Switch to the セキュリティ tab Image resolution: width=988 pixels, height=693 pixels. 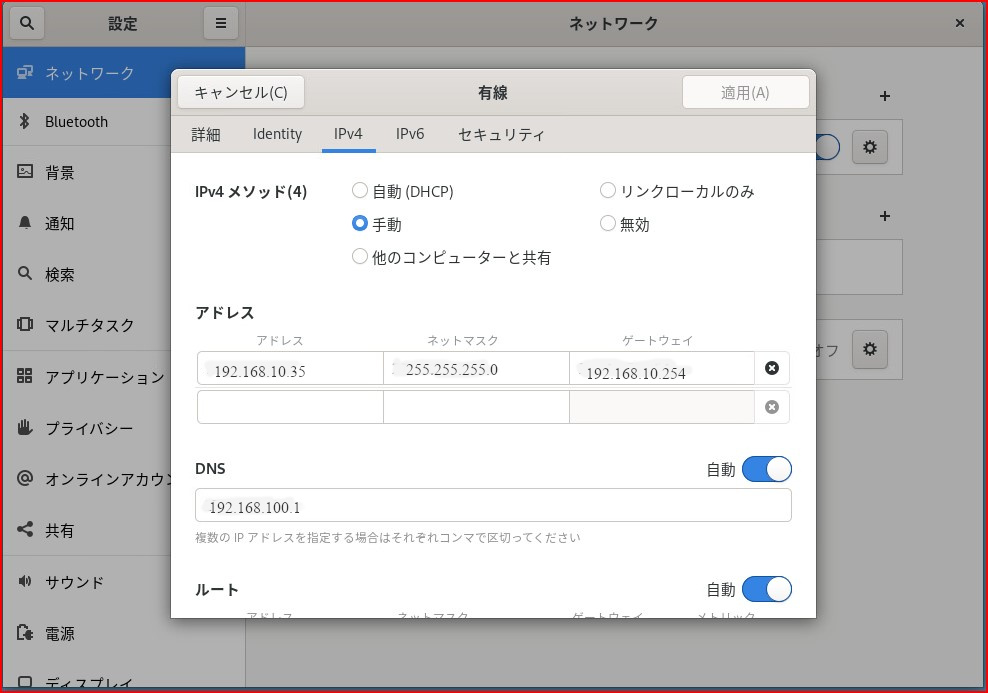point(501,134)
